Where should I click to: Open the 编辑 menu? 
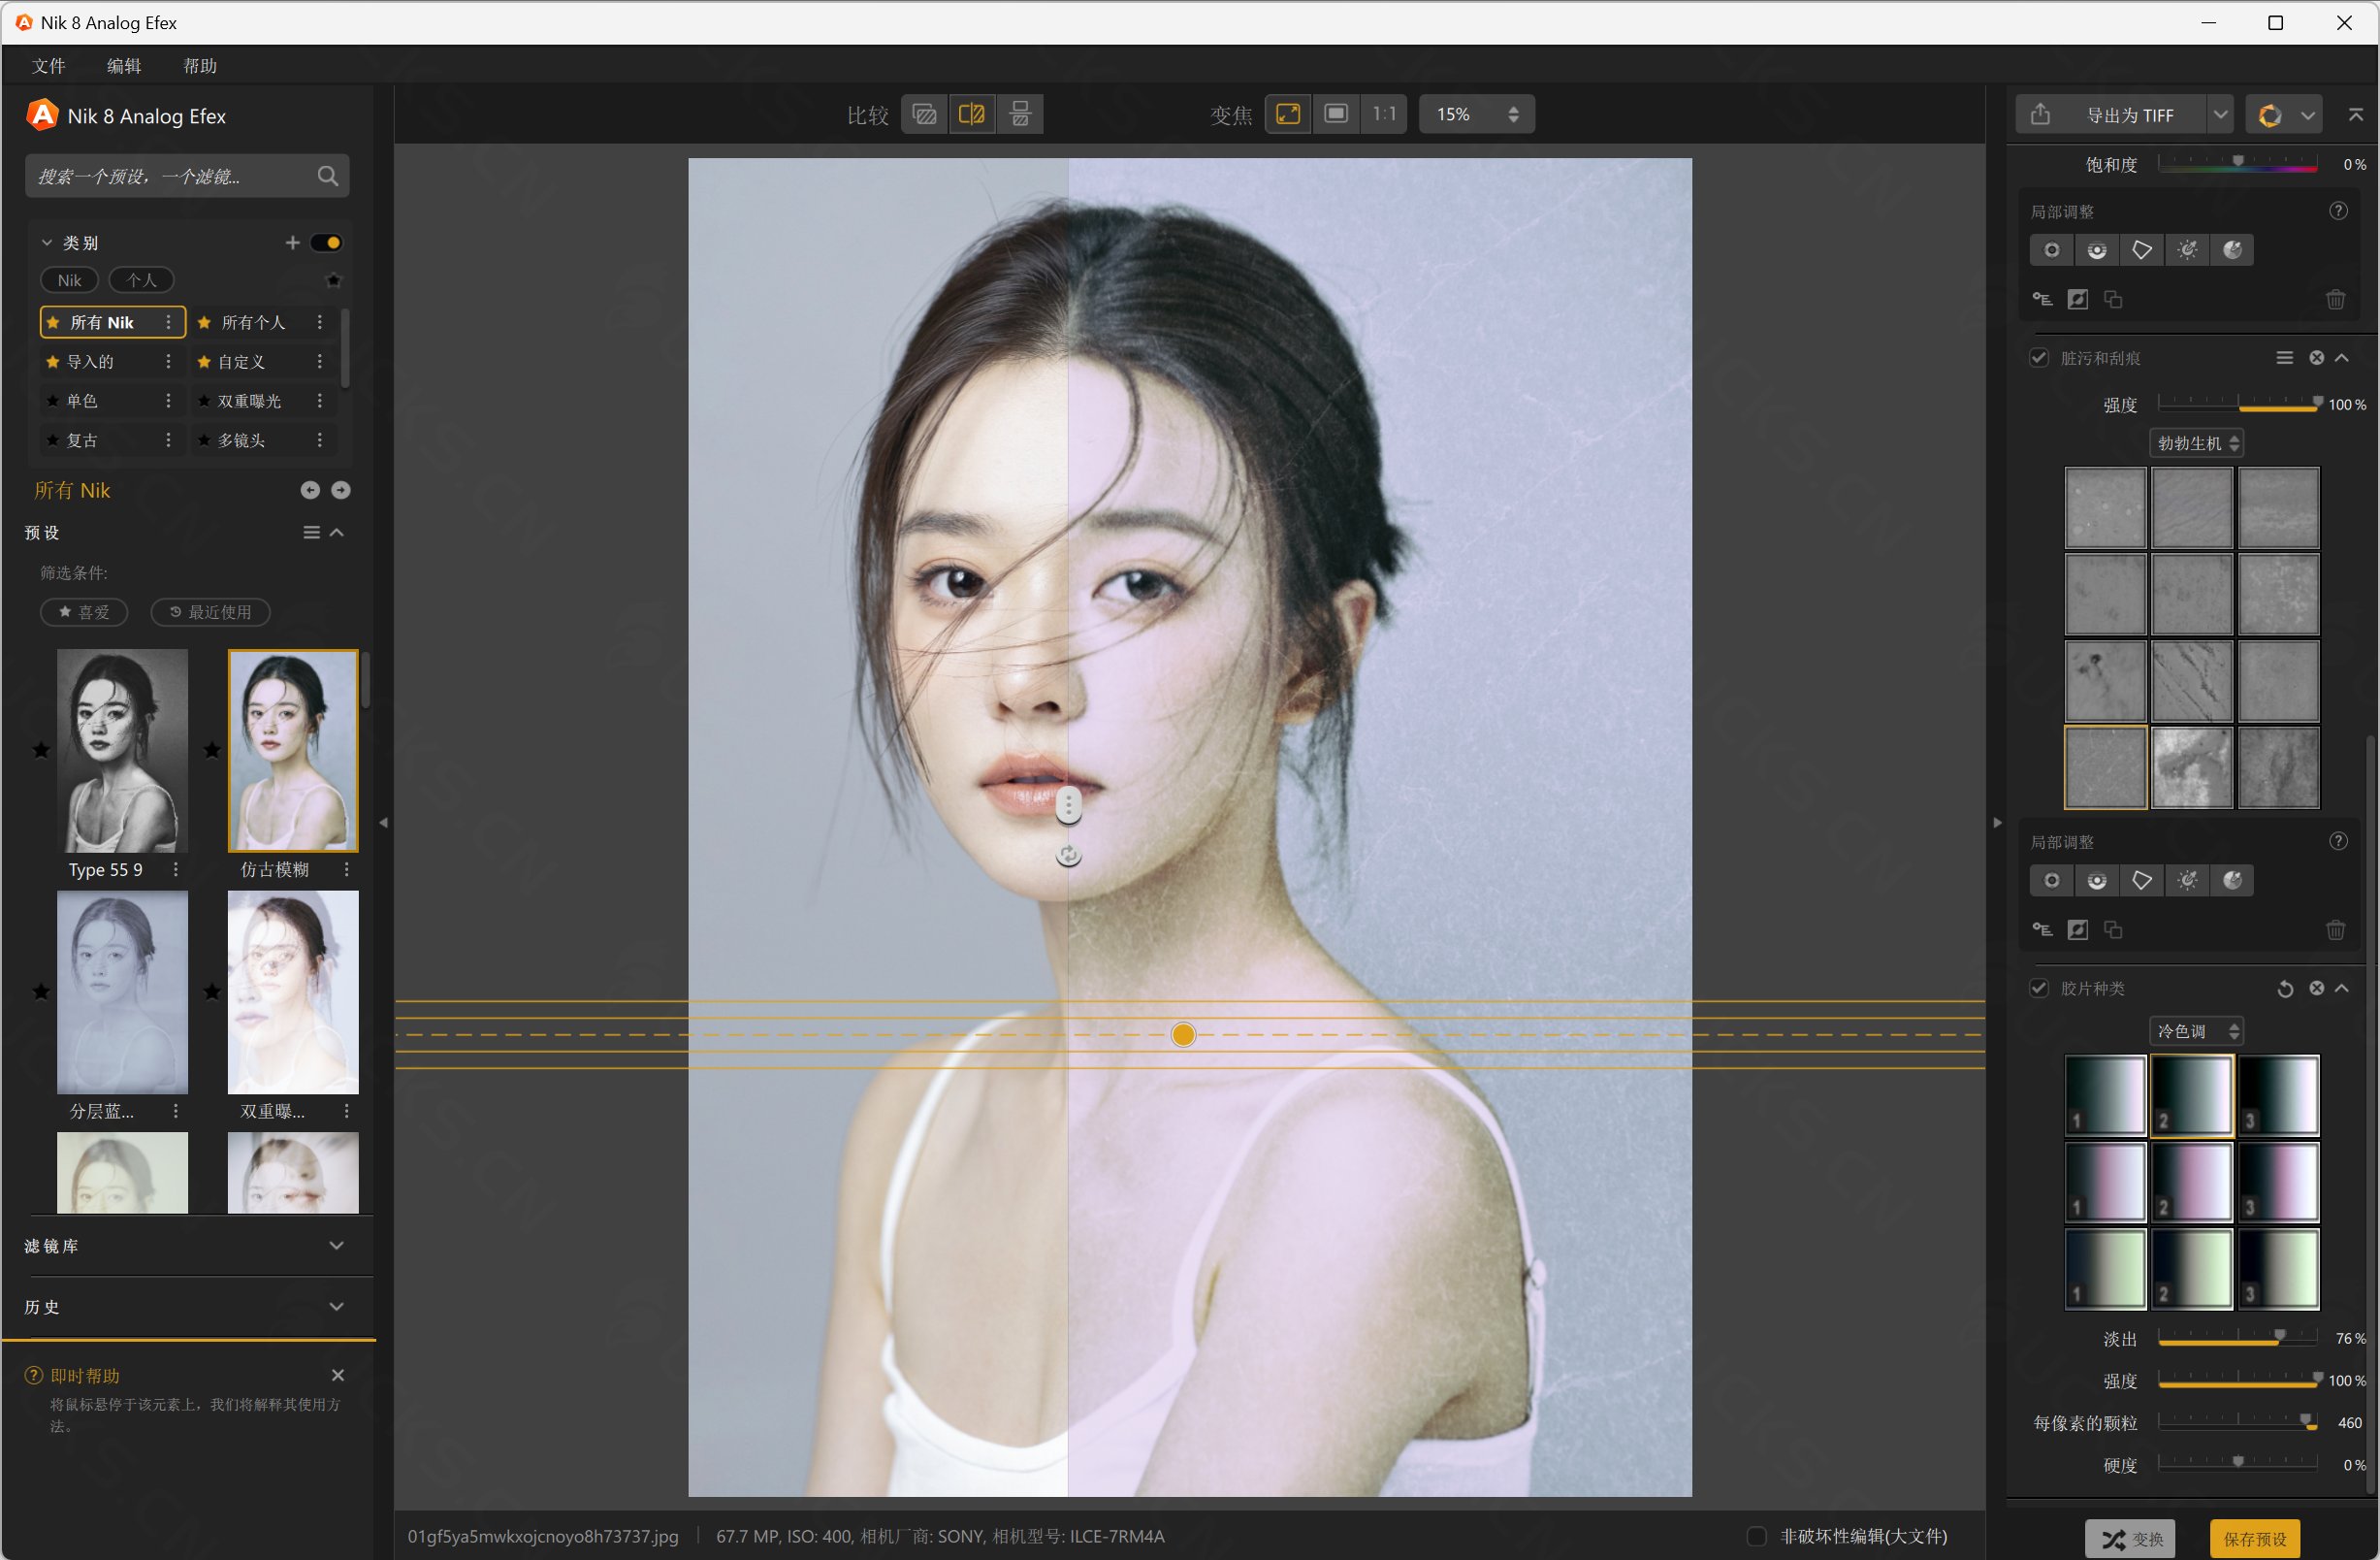[x=124, y=66]
